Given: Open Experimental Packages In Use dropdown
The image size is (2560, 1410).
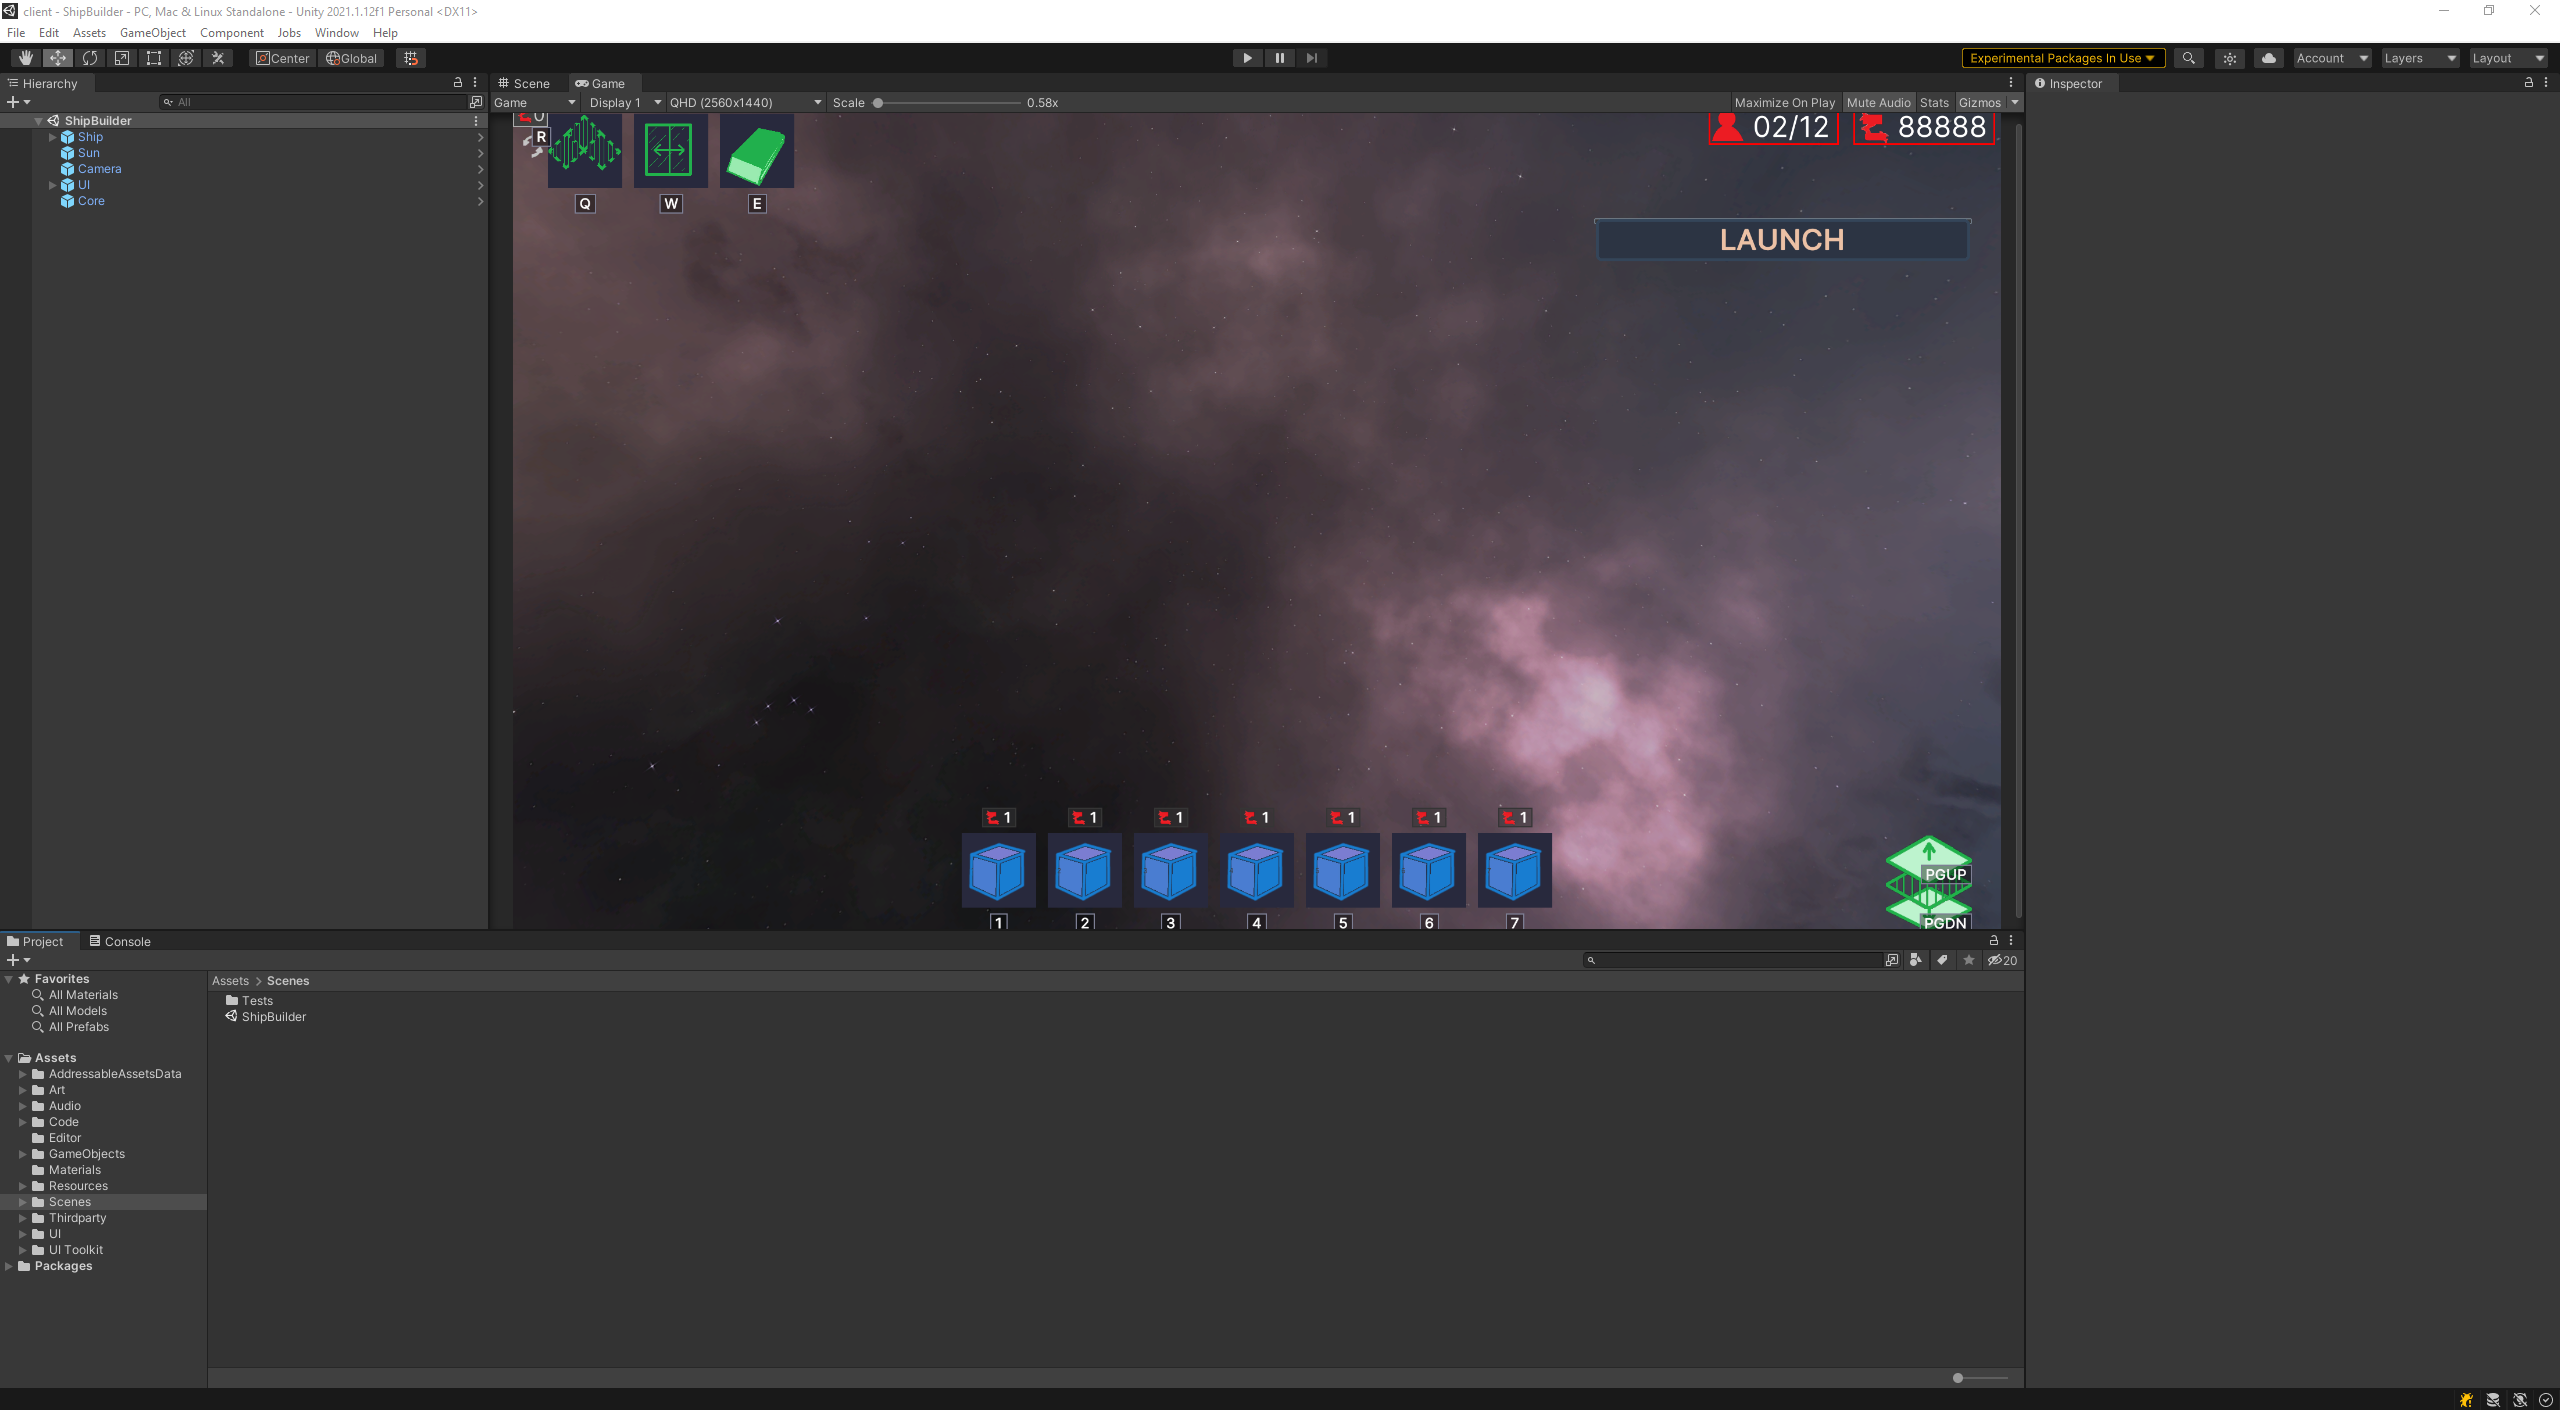Looking at the screenshot, I should click(2063, 58).
